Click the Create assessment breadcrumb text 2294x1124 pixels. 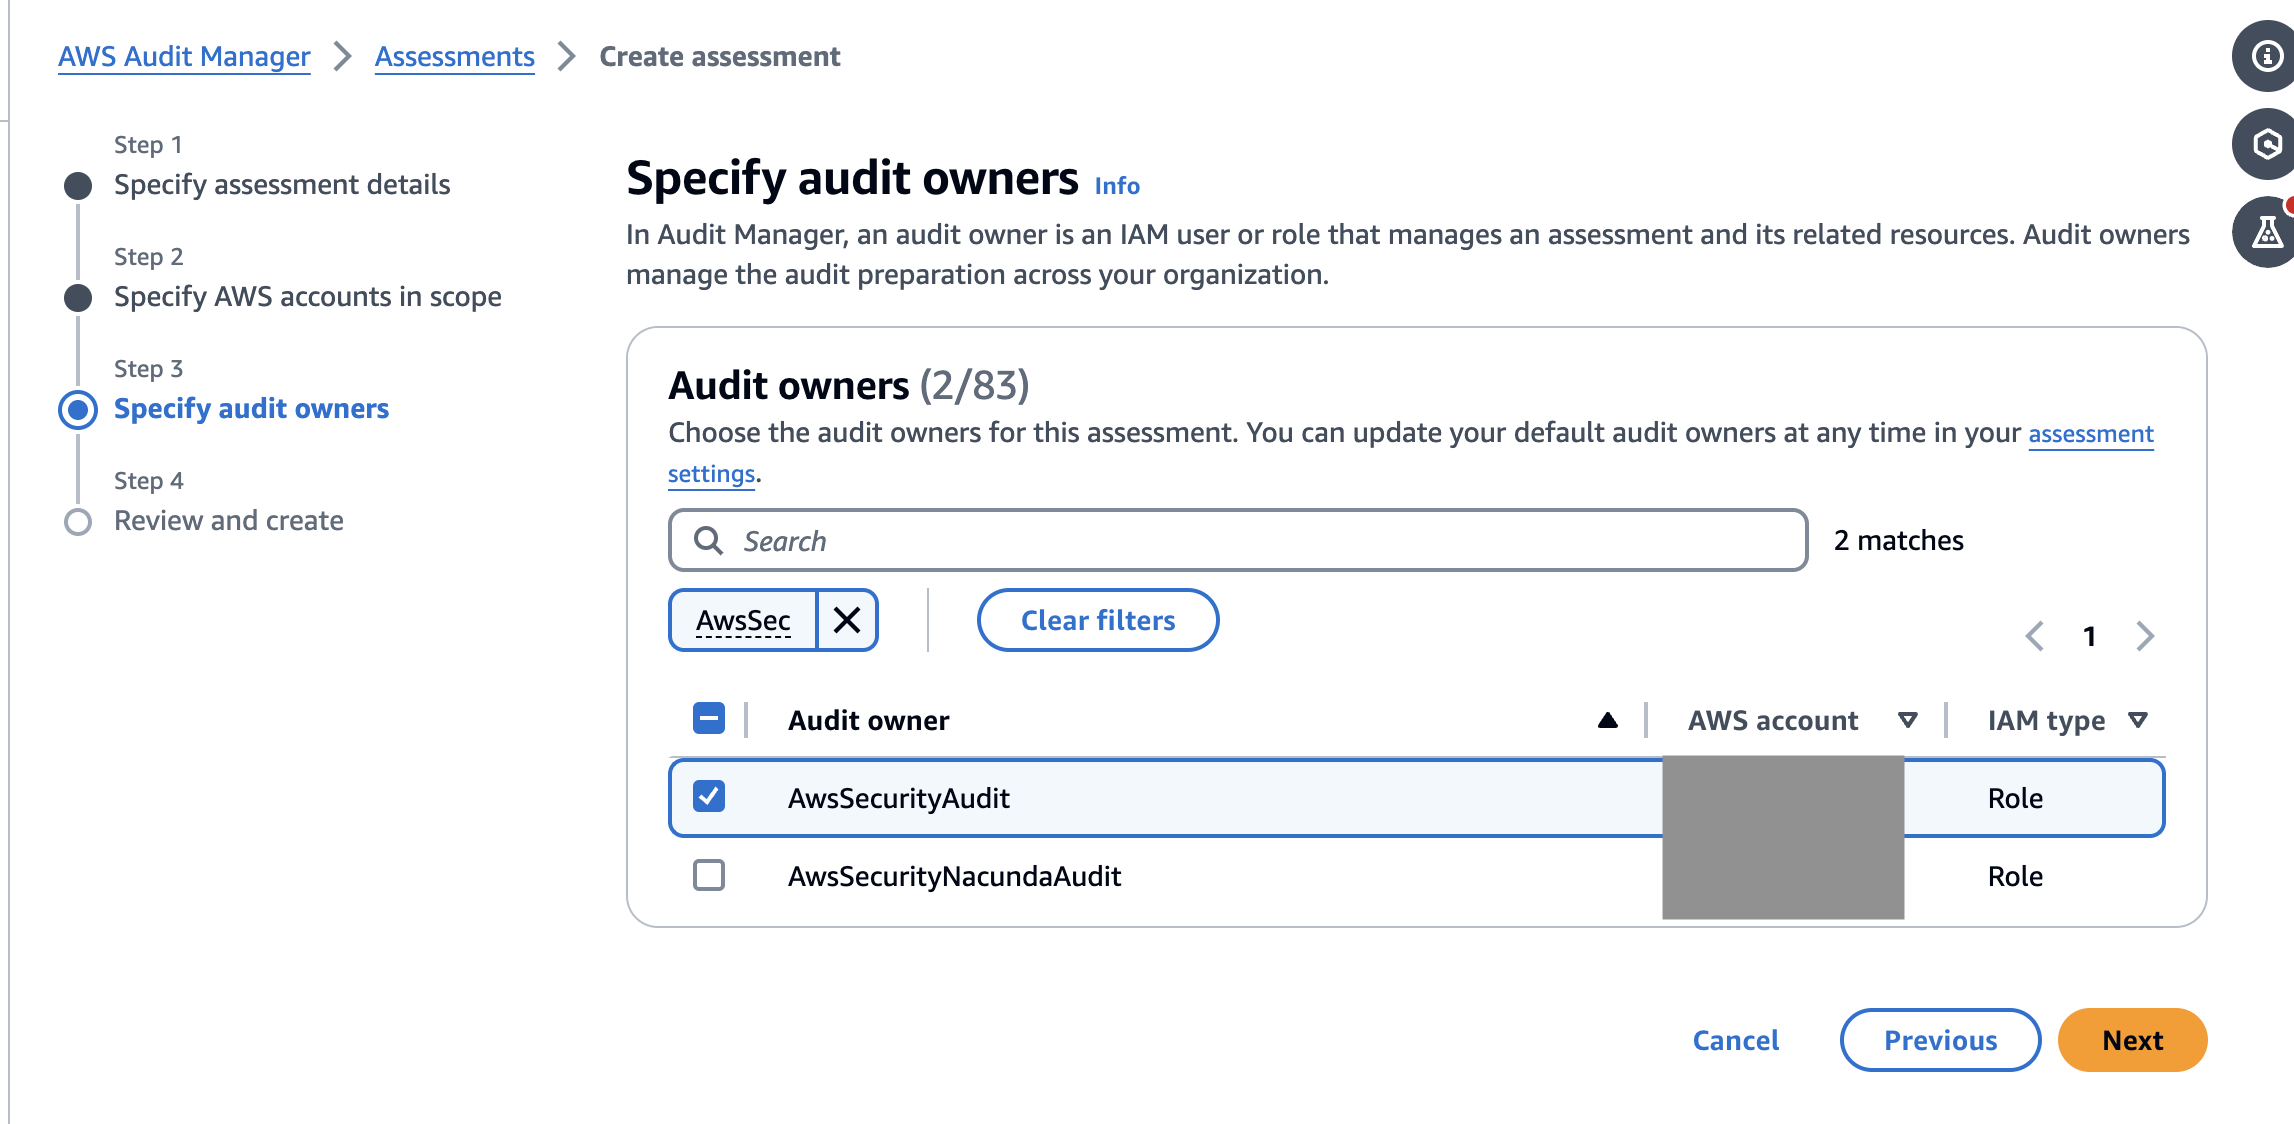click(720, 57)
